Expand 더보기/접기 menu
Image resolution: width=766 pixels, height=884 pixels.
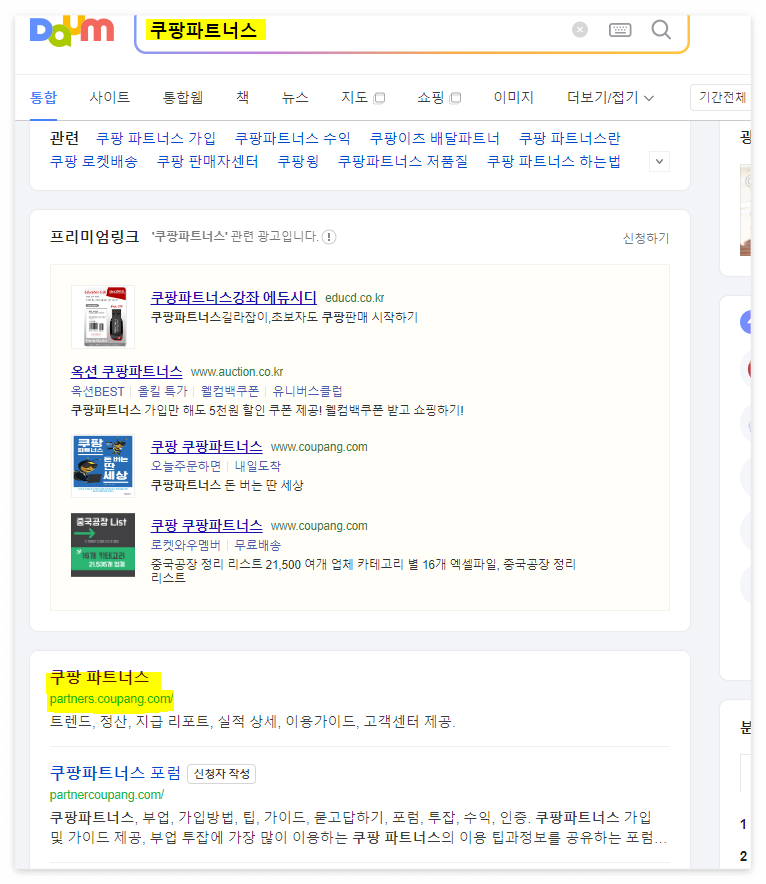tap(610, 98)
